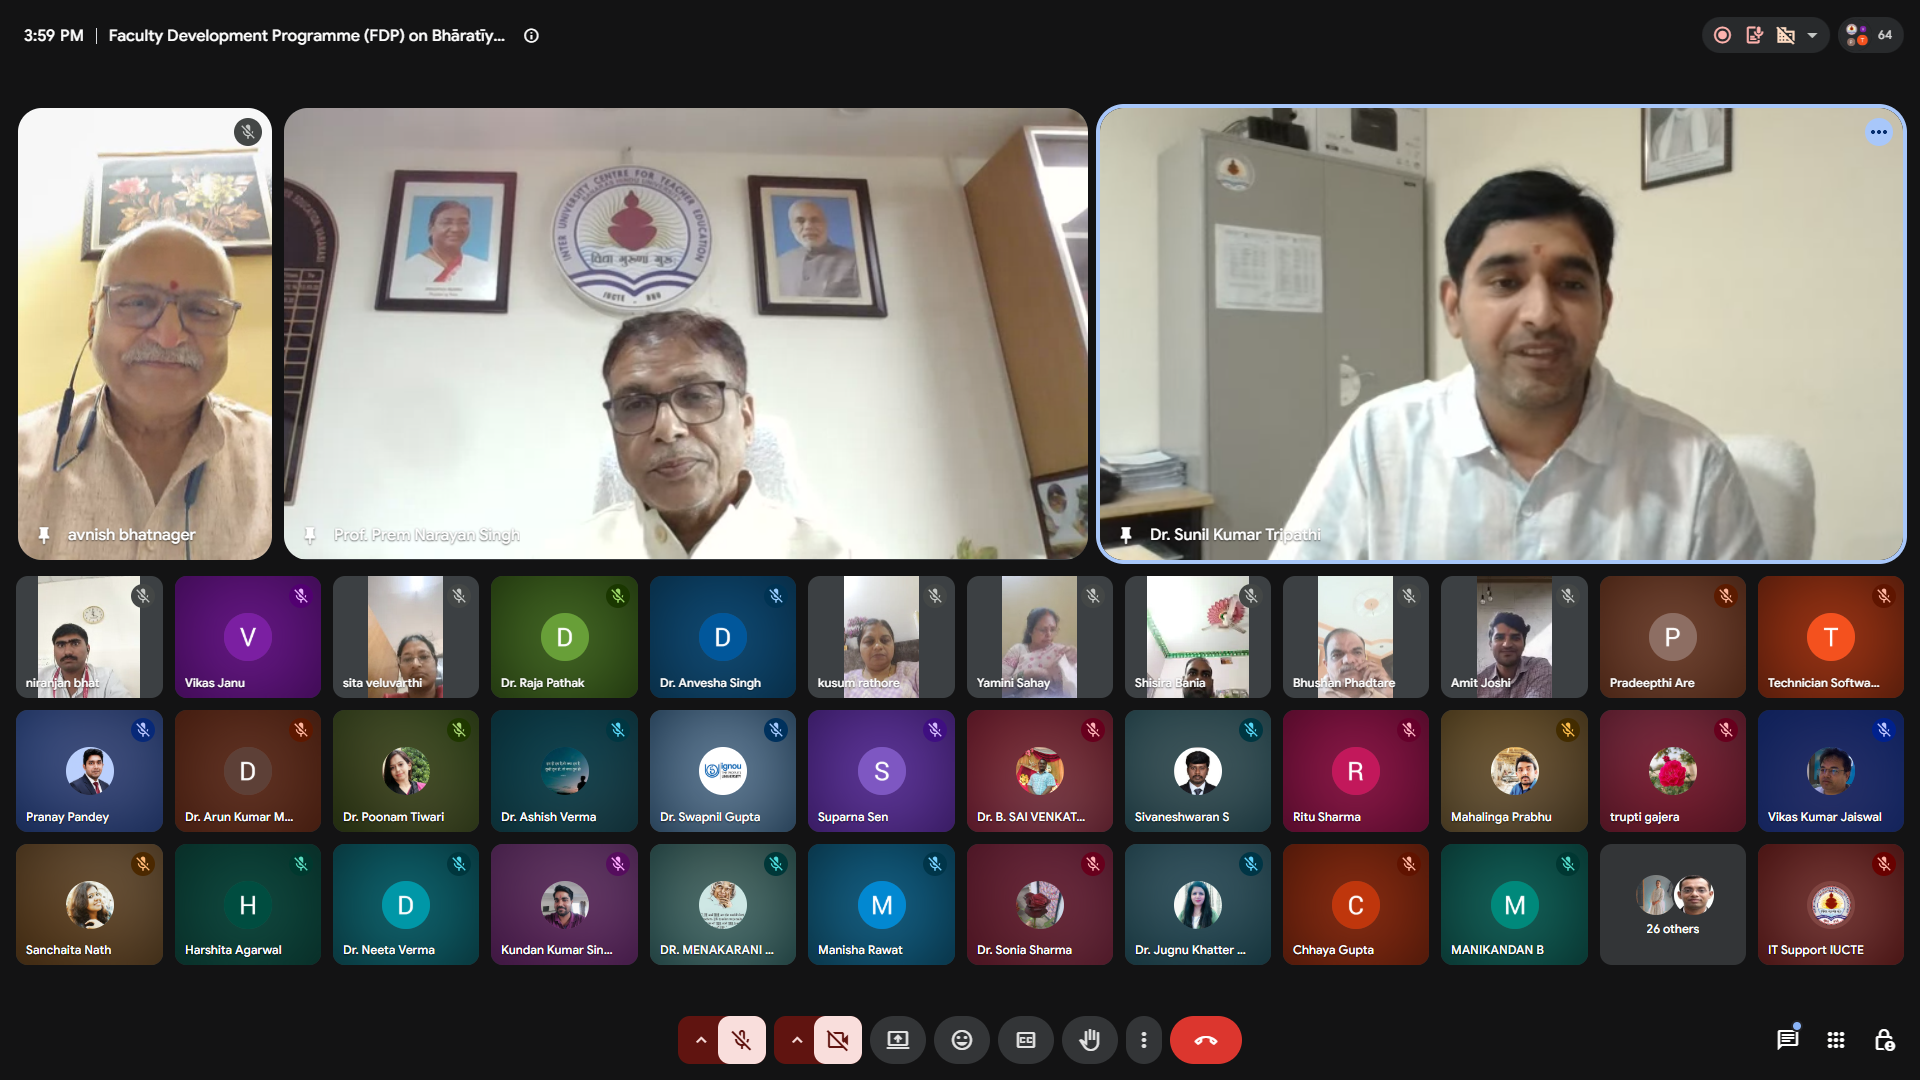Toggle the microphone mute button
This screenshot has height=1080, width=1920.
(x=741, y=1040)
